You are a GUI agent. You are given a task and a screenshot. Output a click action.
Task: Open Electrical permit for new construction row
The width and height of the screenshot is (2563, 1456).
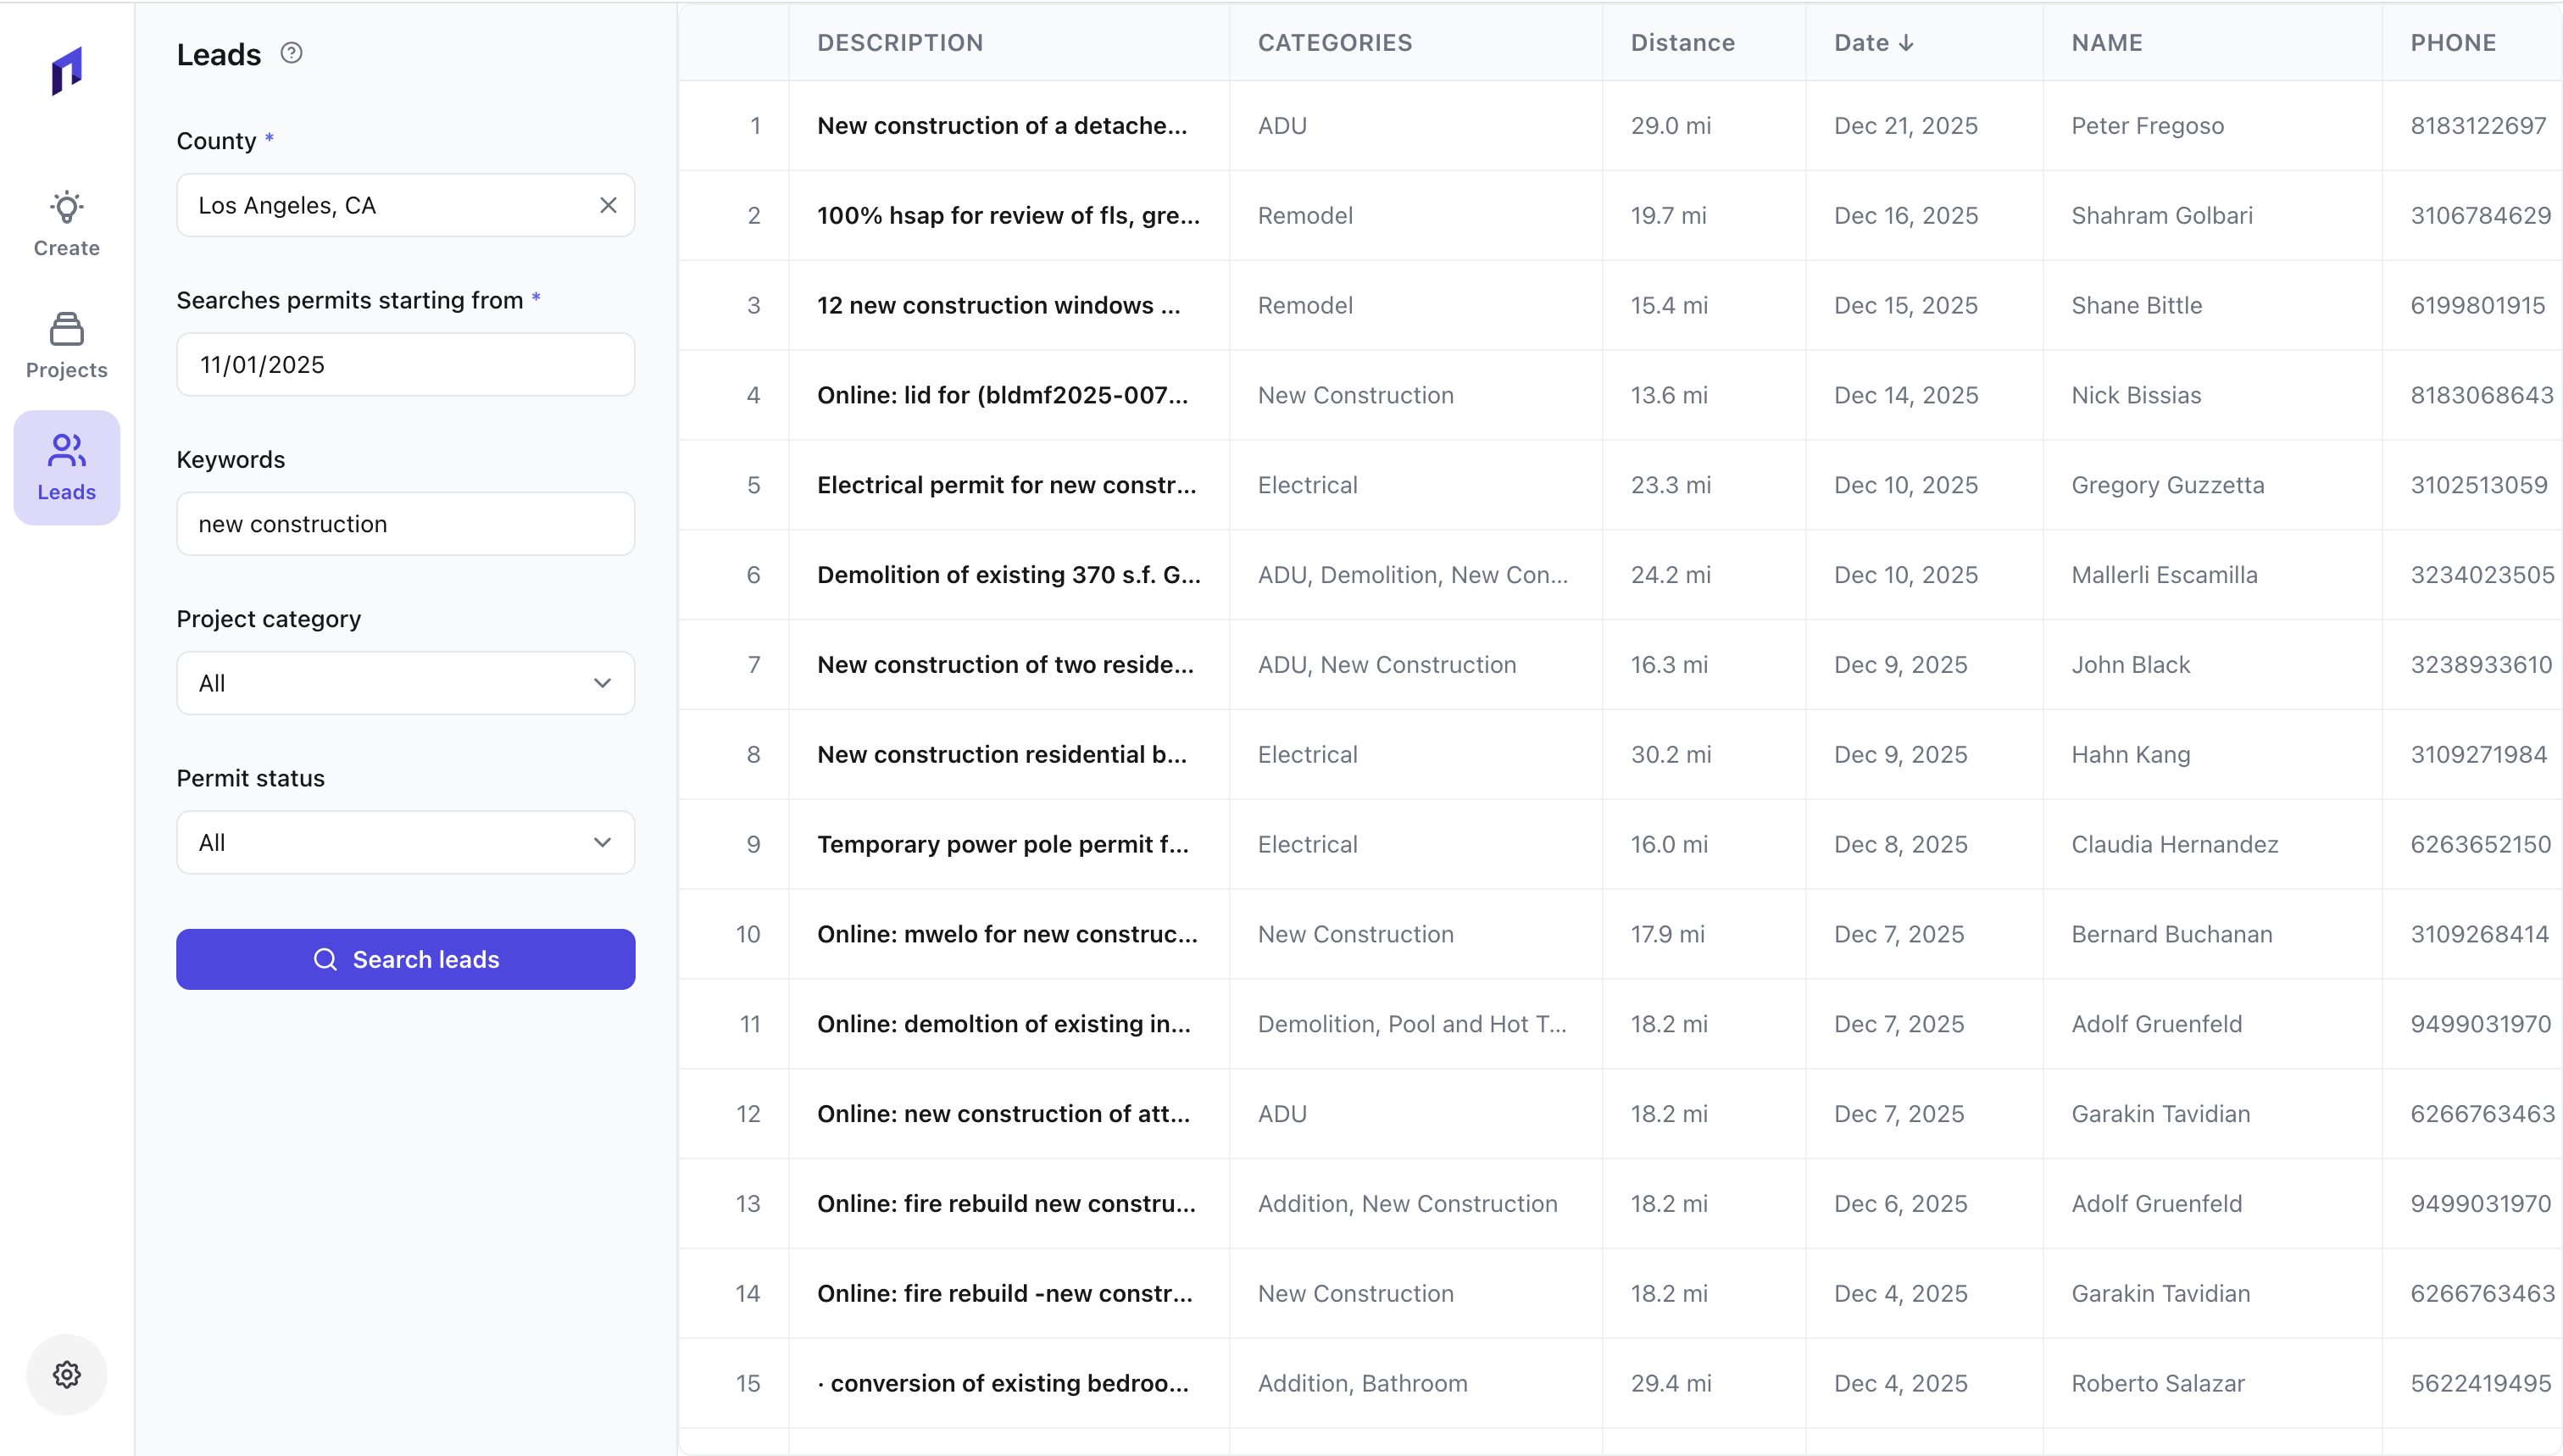tap(1006, 485)
